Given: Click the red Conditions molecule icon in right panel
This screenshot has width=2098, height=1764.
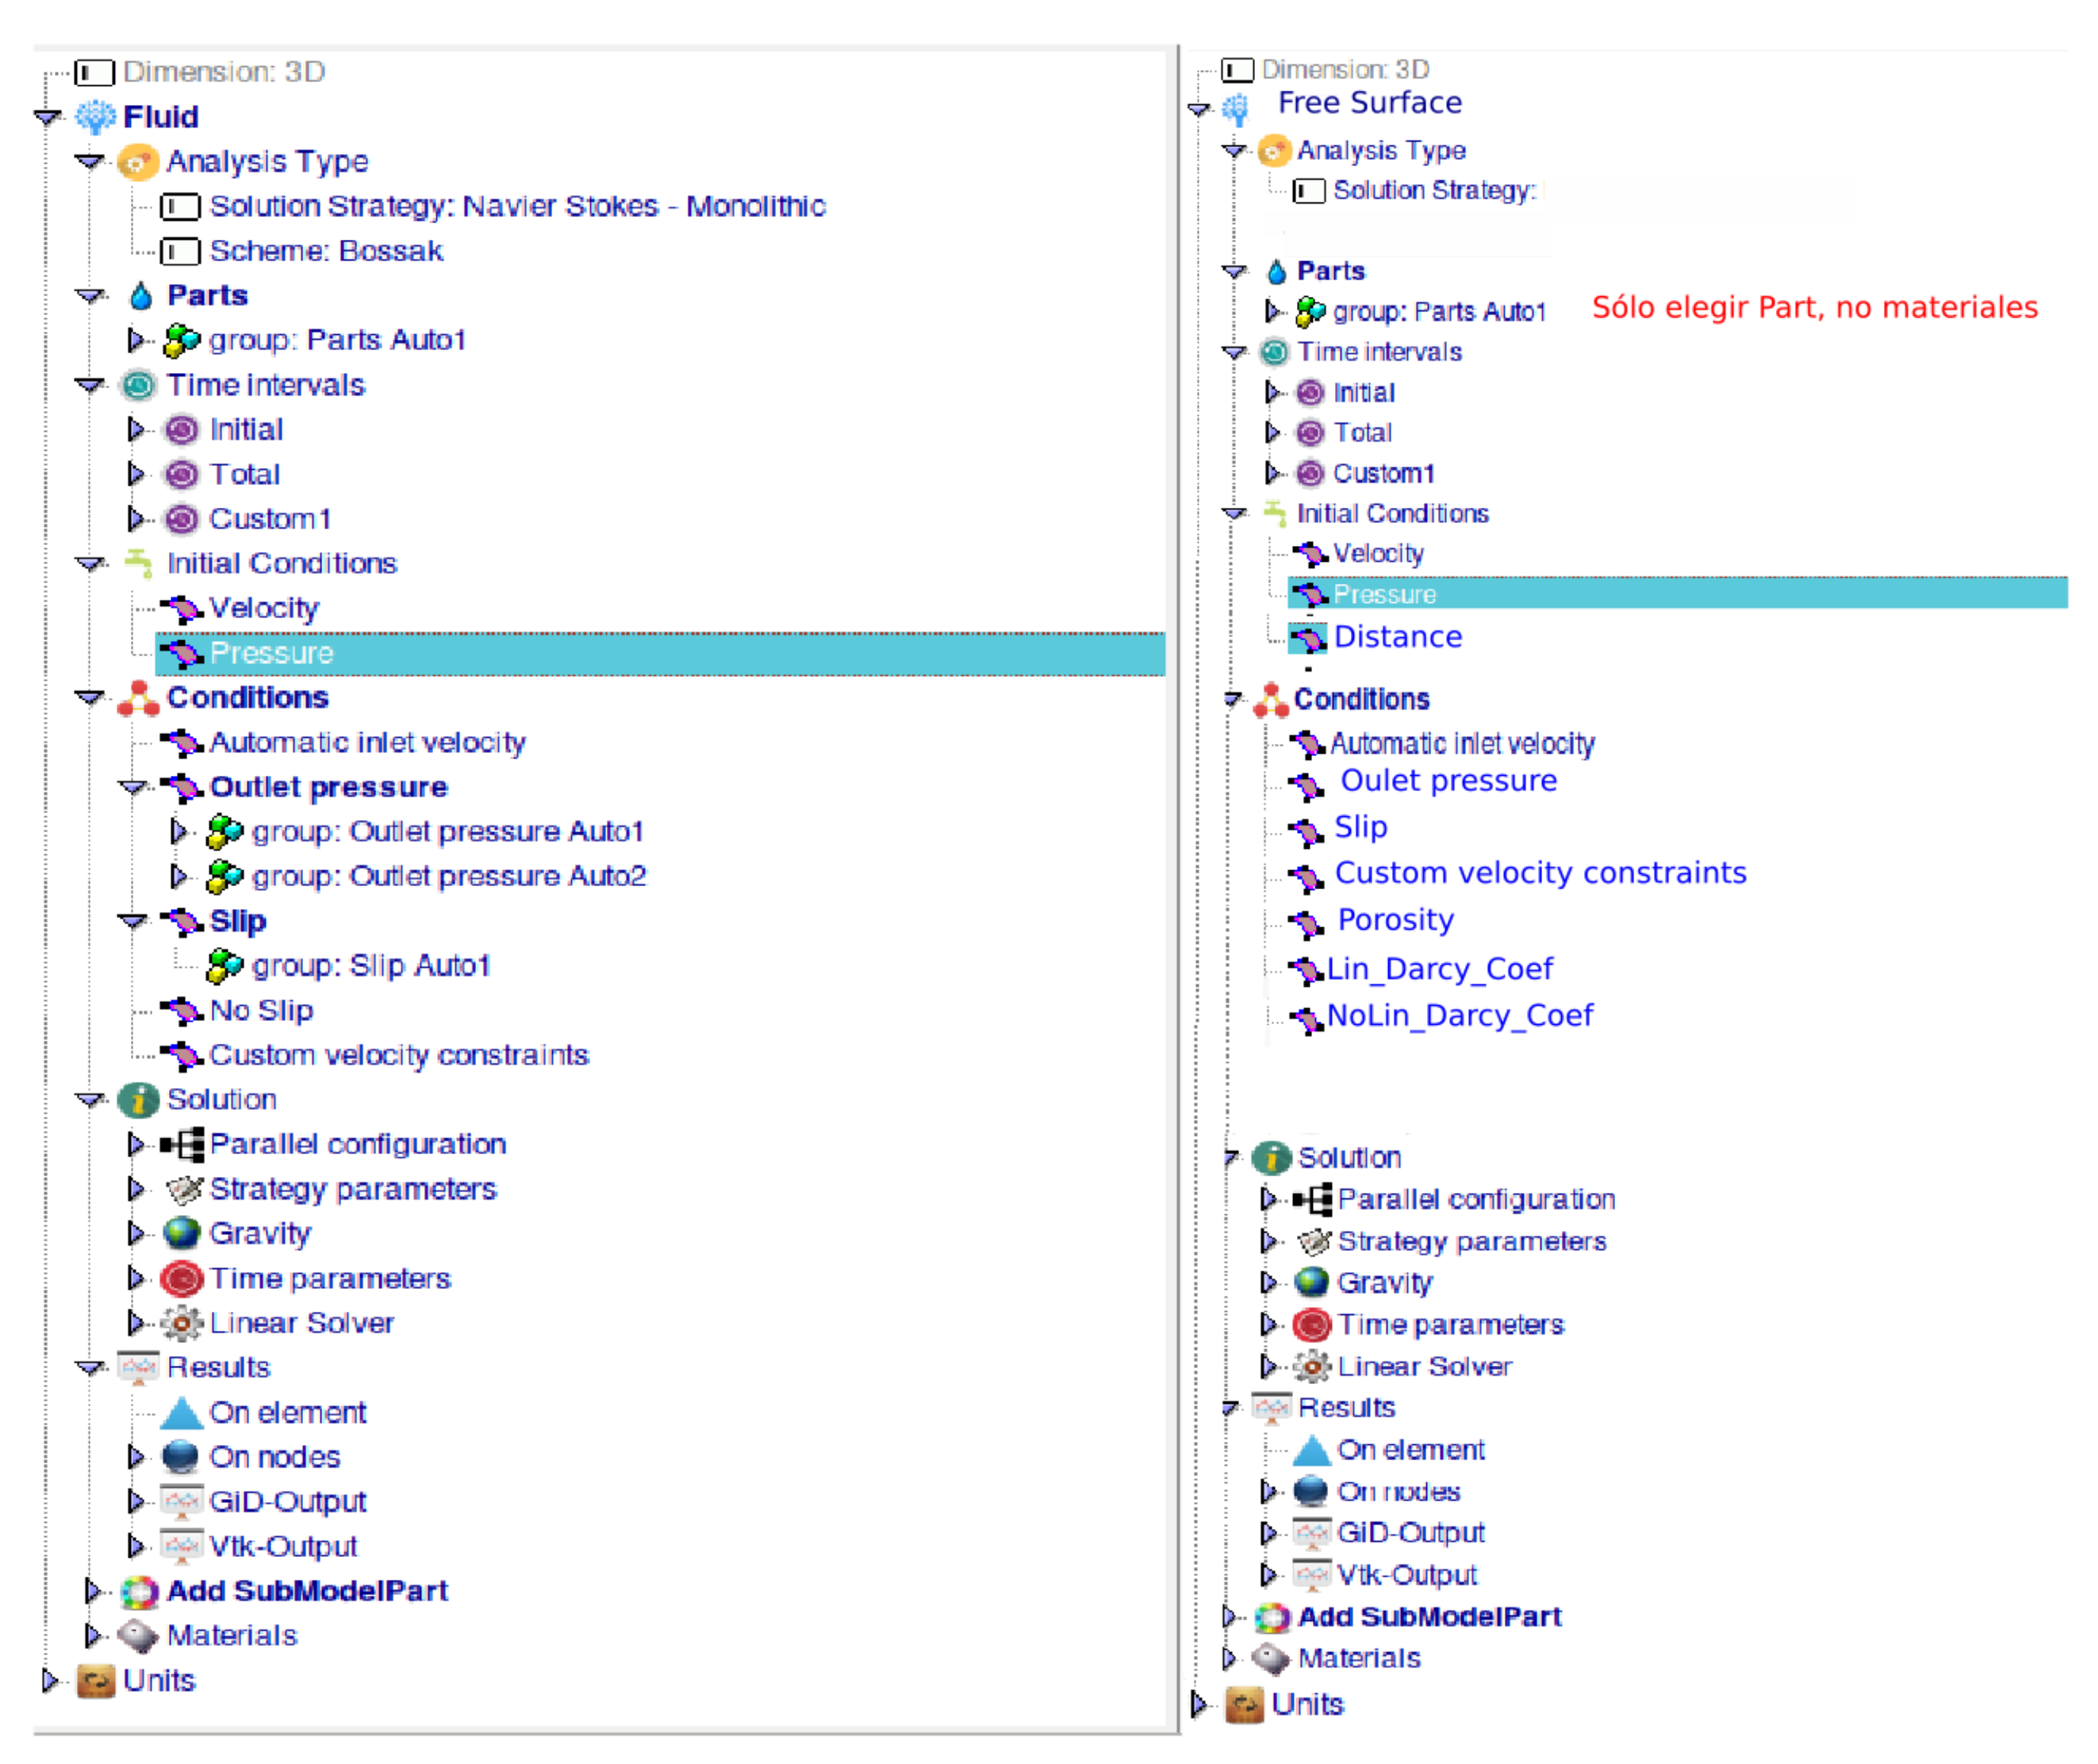Looking at the screenshot, I should point(1270,700).
